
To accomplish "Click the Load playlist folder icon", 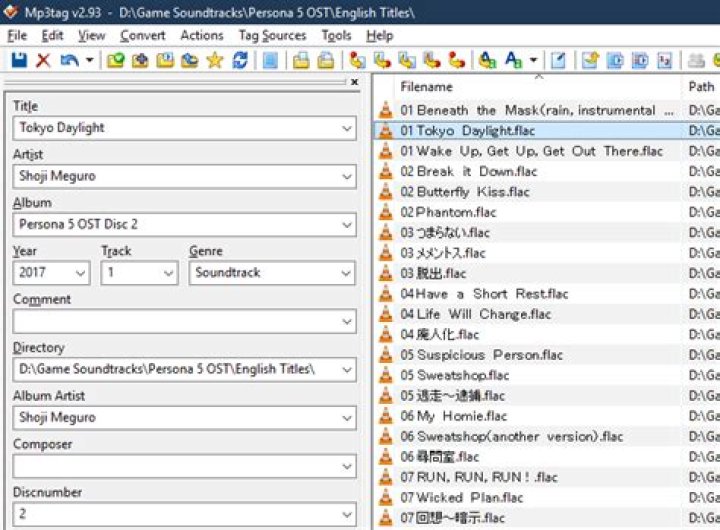I will point(165,60).
